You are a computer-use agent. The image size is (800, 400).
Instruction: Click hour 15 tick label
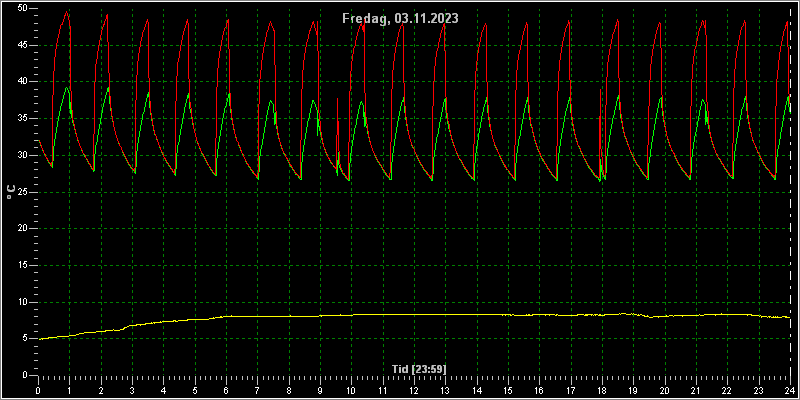508,390
